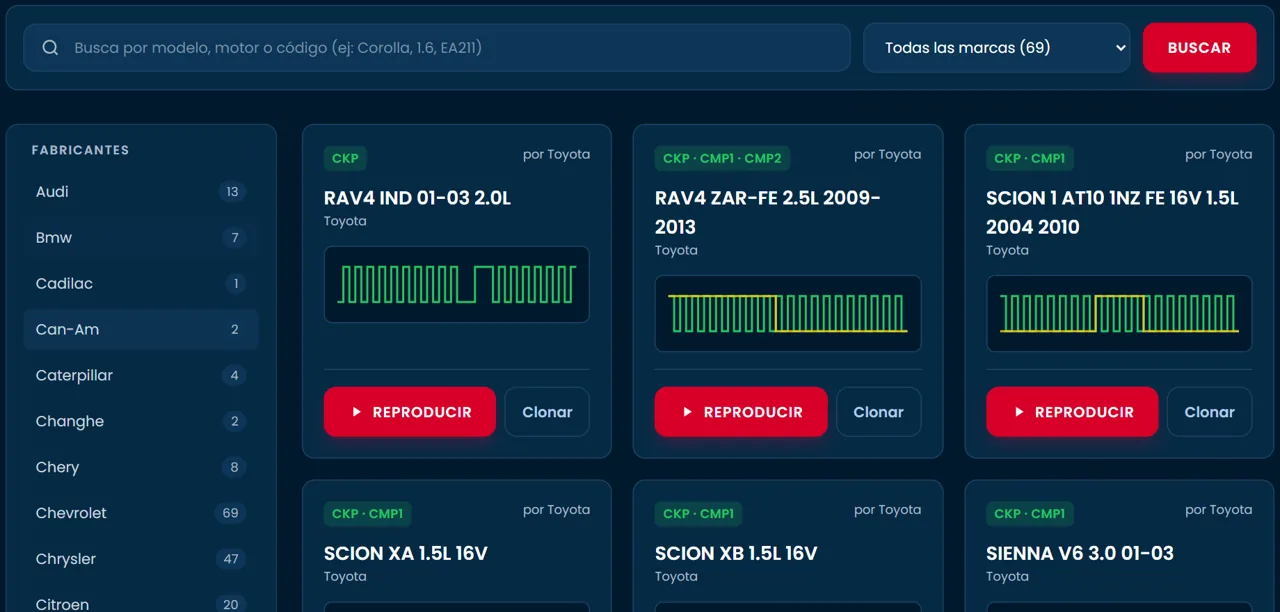
Task: Click the CKP tag on RAV4 IND card
Action: [x=345, y=158]
